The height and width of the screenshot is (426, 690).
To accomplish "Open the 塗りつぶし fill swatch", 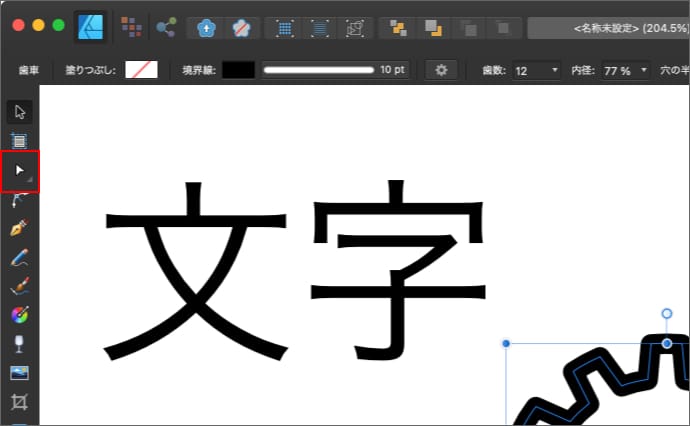I will 142,71.
